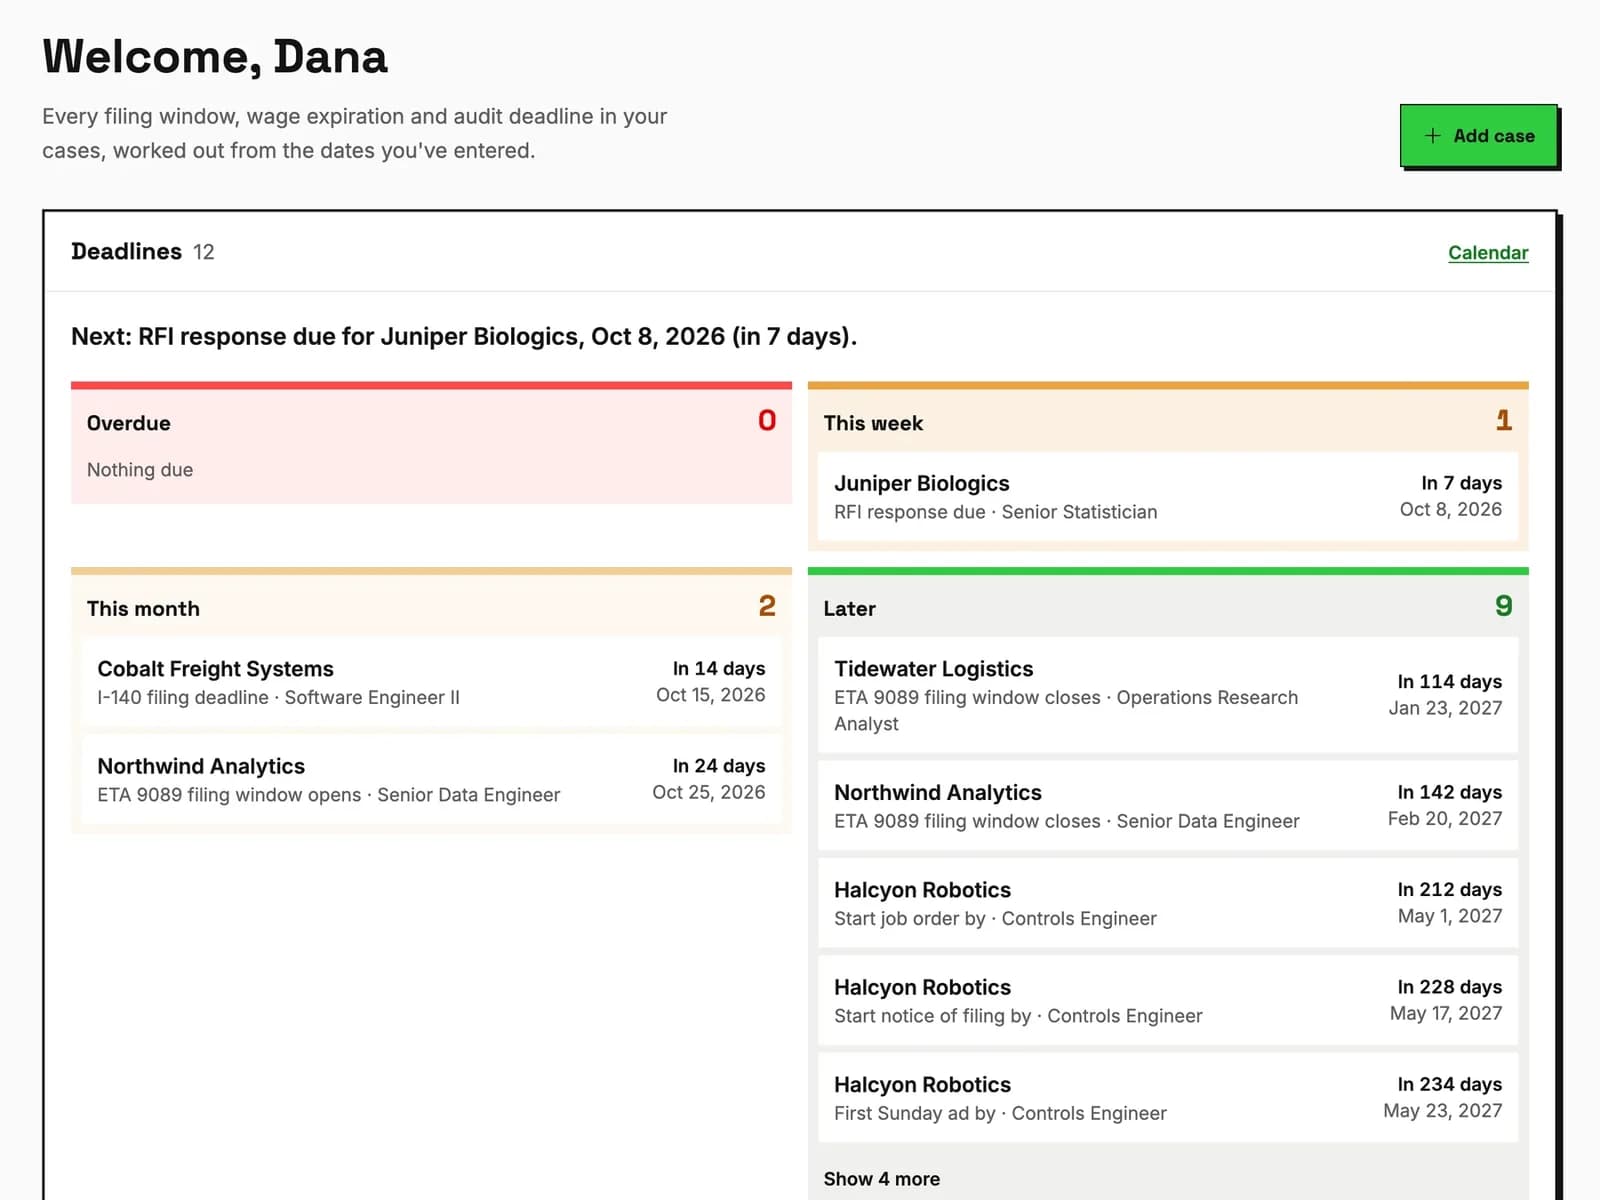Click the This week section heading

[872, 423]
